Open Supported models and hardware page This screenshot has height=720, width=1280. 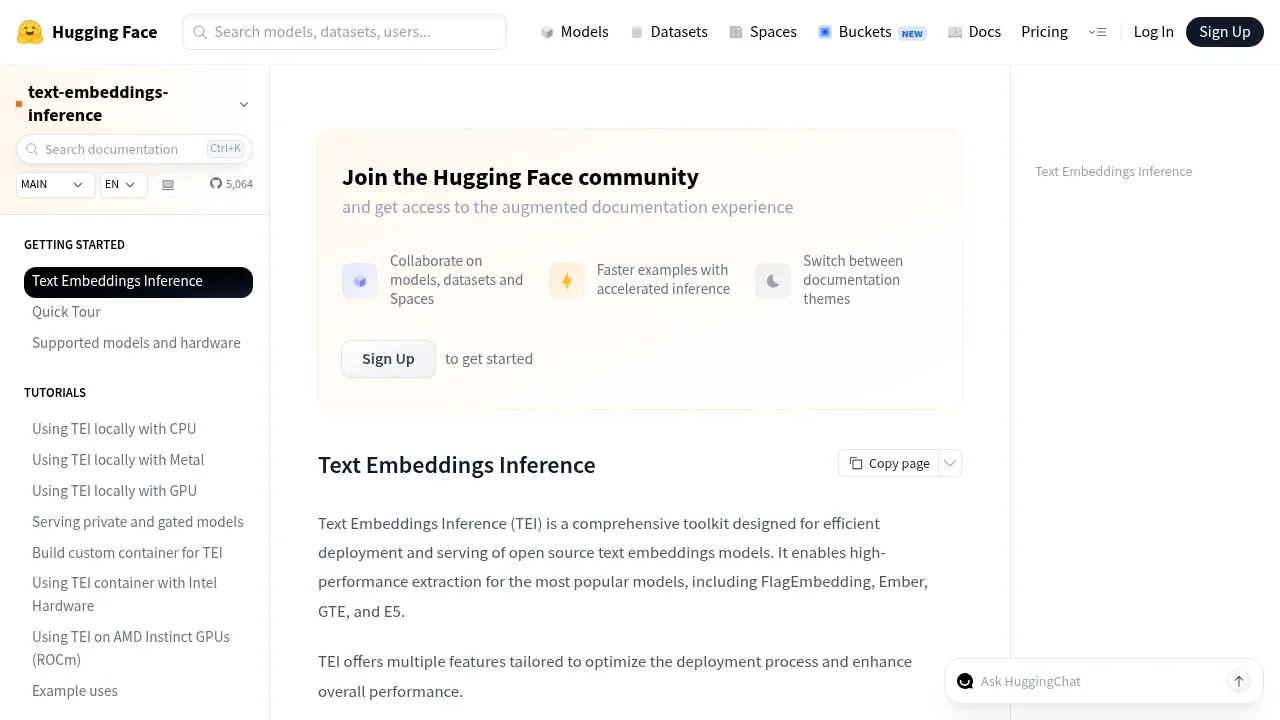[136, 343]
